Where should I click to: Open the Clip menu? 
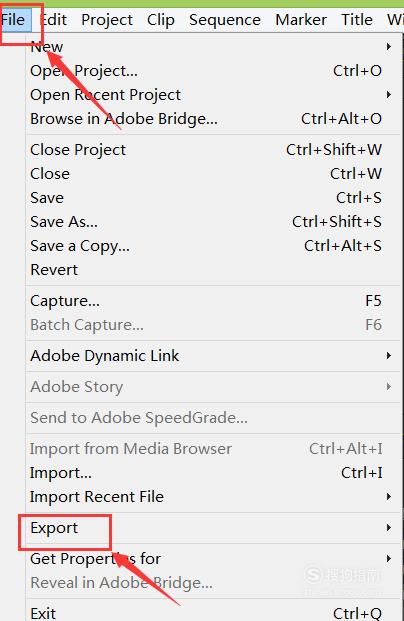click(160, 20)
